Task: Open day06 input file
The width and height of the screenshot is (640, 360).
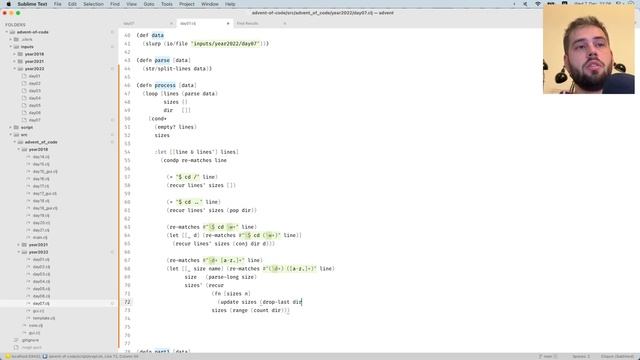Action: [x=34, y=113]
